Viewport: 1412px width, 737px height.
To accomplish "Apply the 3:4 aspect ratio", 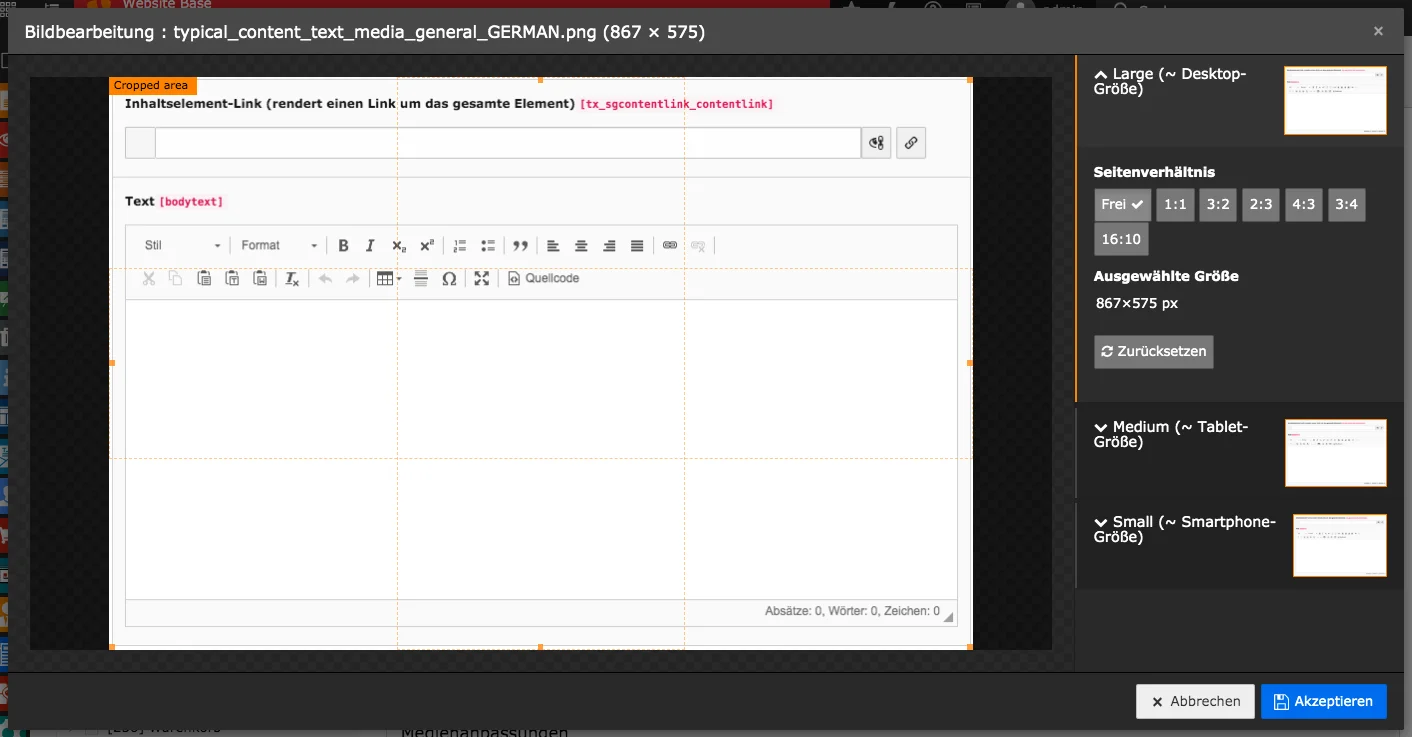I will click(1346, 204).
